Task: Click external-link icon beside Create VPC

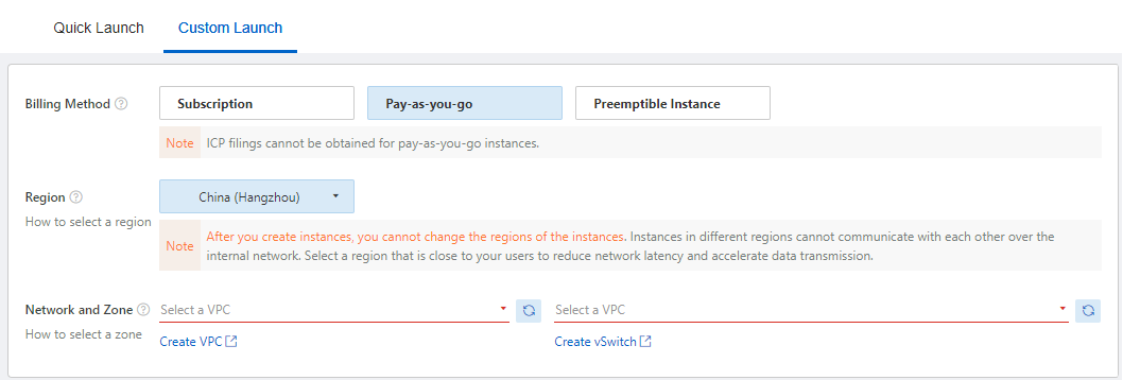Action: coord(231,341)
